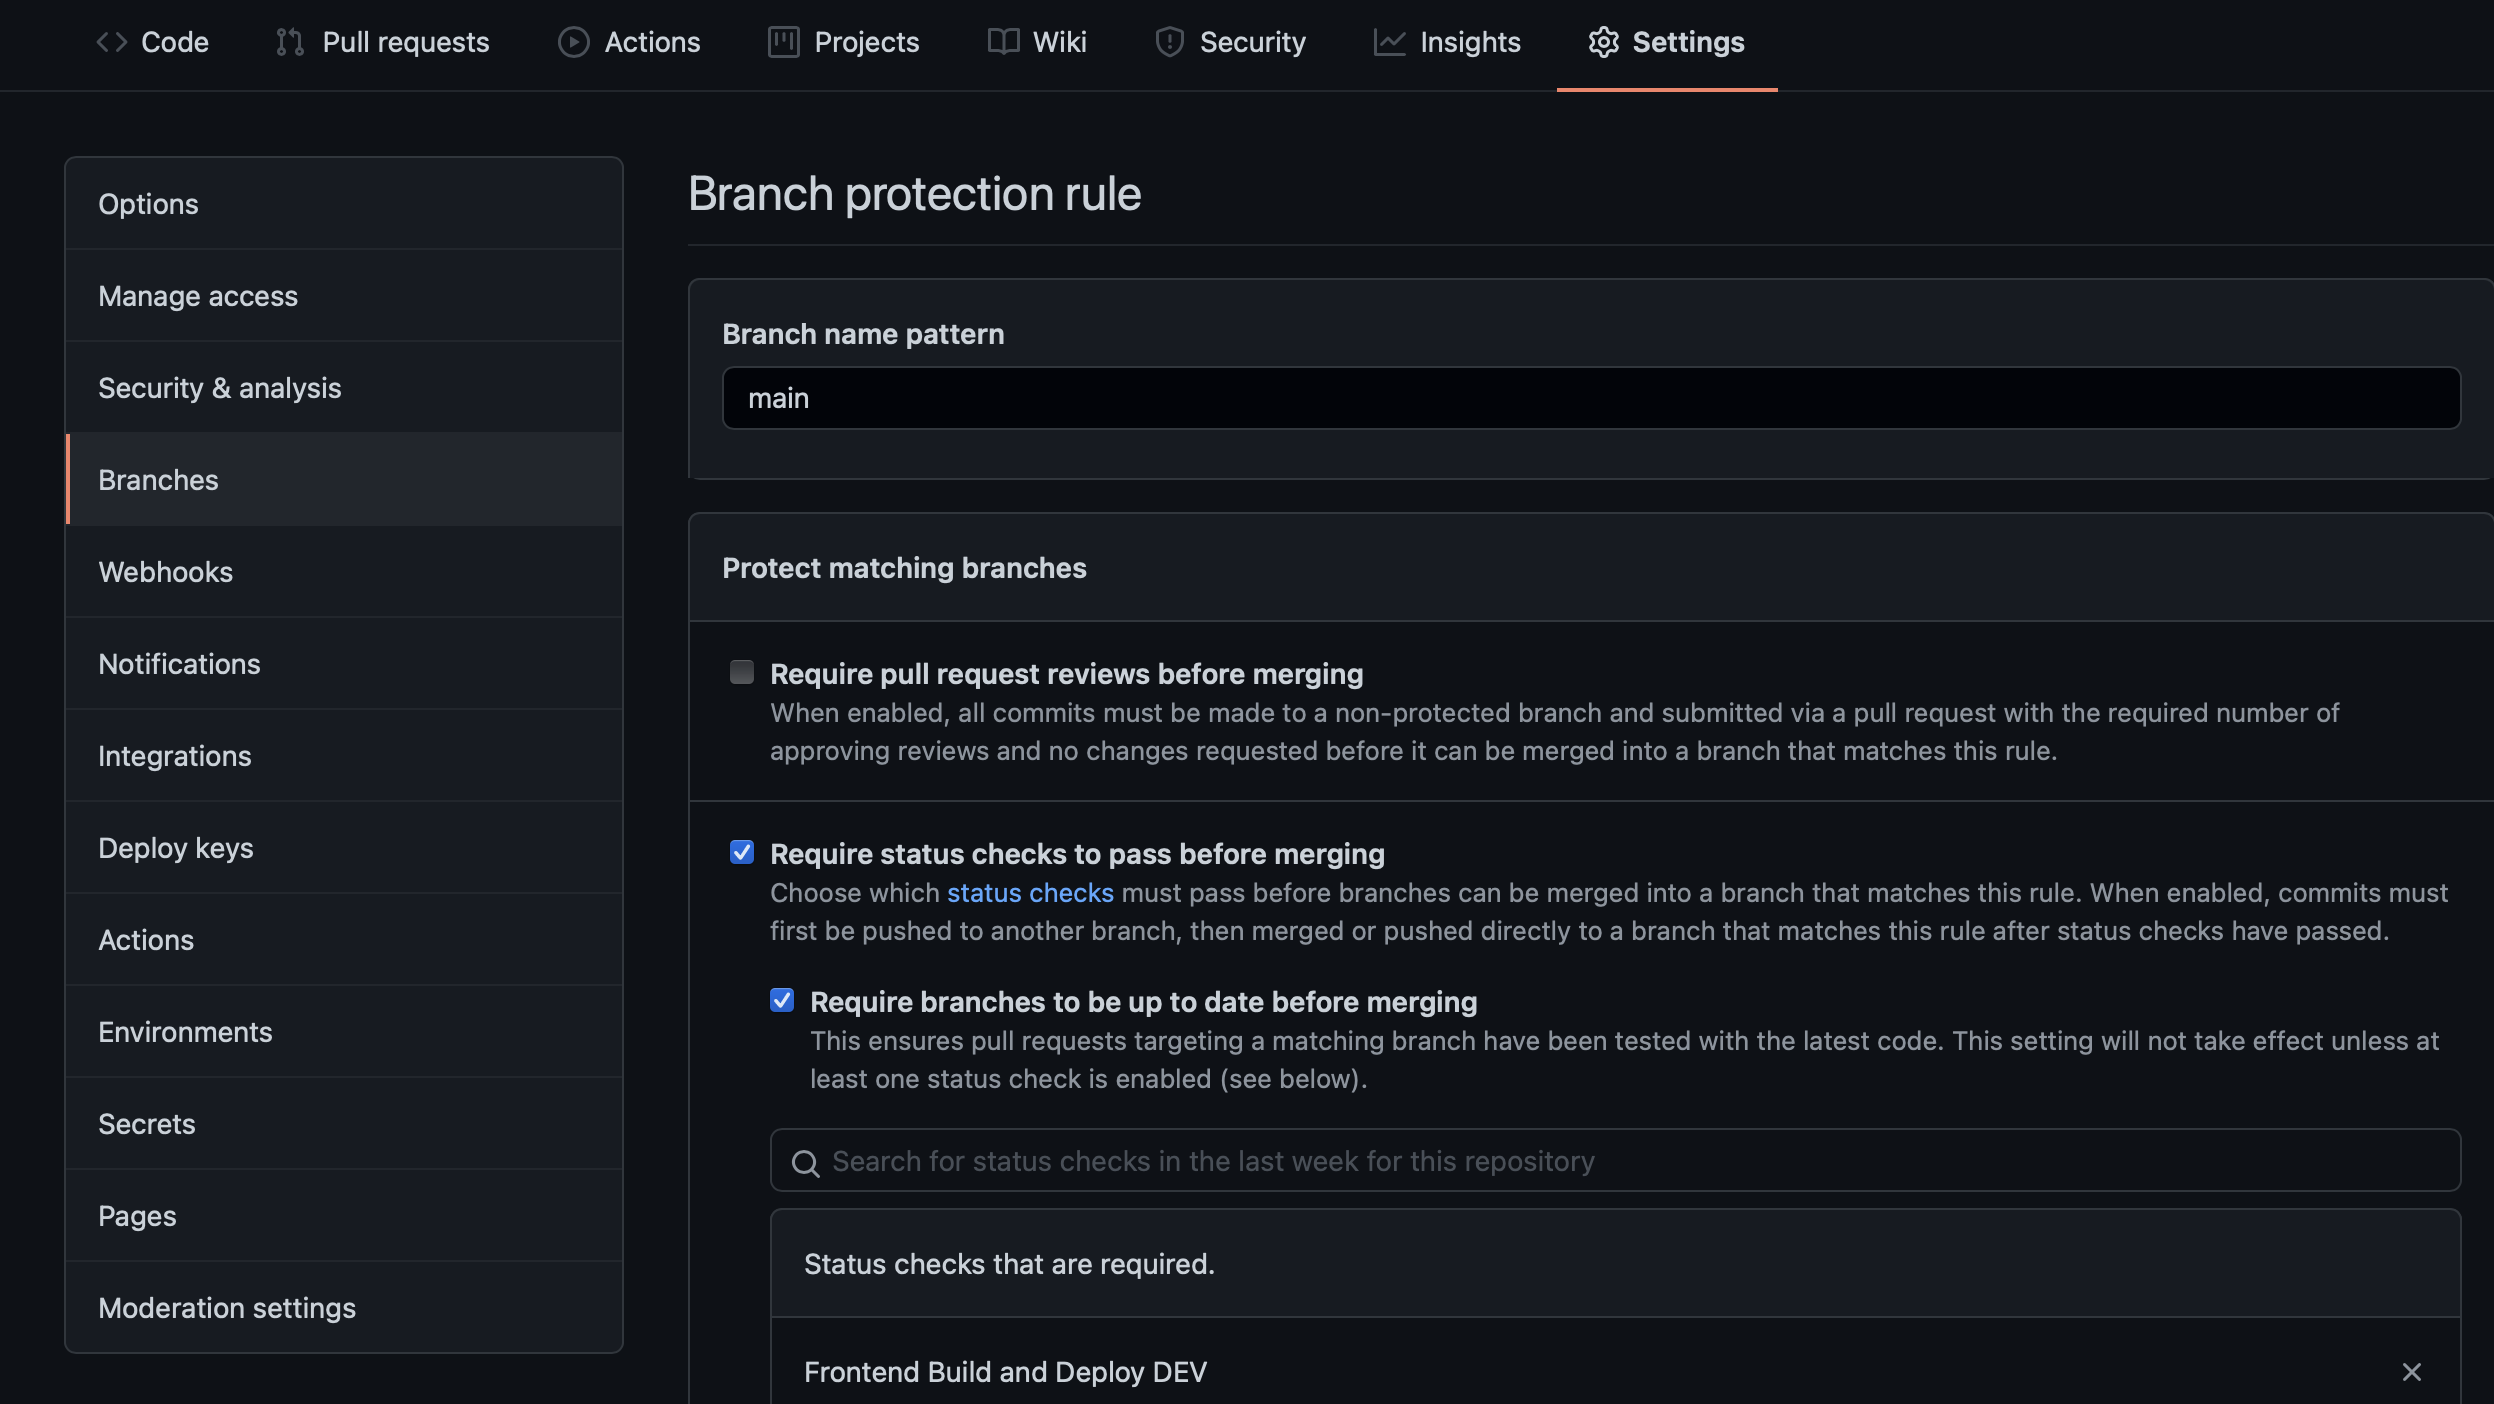Screen dimensions: 2494x1404
Task: Switch to the Pull requests tab
Action: (405, 42)
